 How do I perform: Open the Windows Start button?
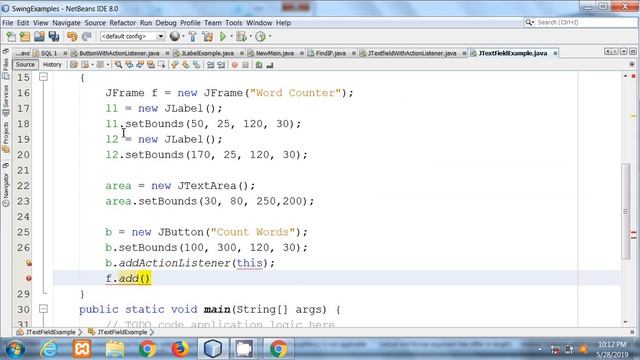point(15,349)
